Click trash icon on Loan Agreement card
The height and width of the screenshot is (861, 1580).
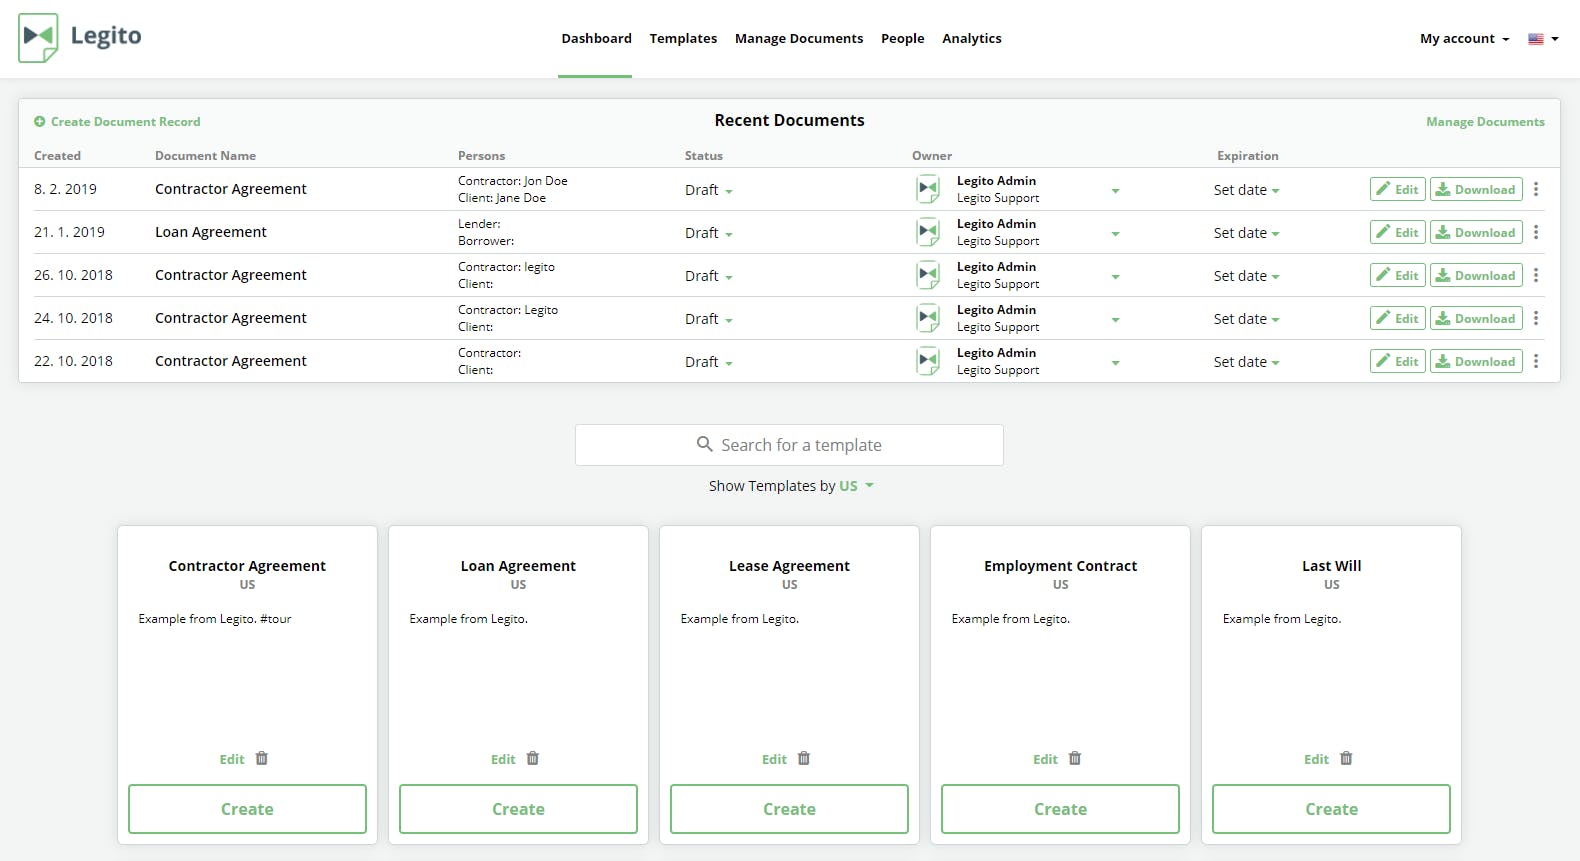pyautogui.click(x=533, y=758)
